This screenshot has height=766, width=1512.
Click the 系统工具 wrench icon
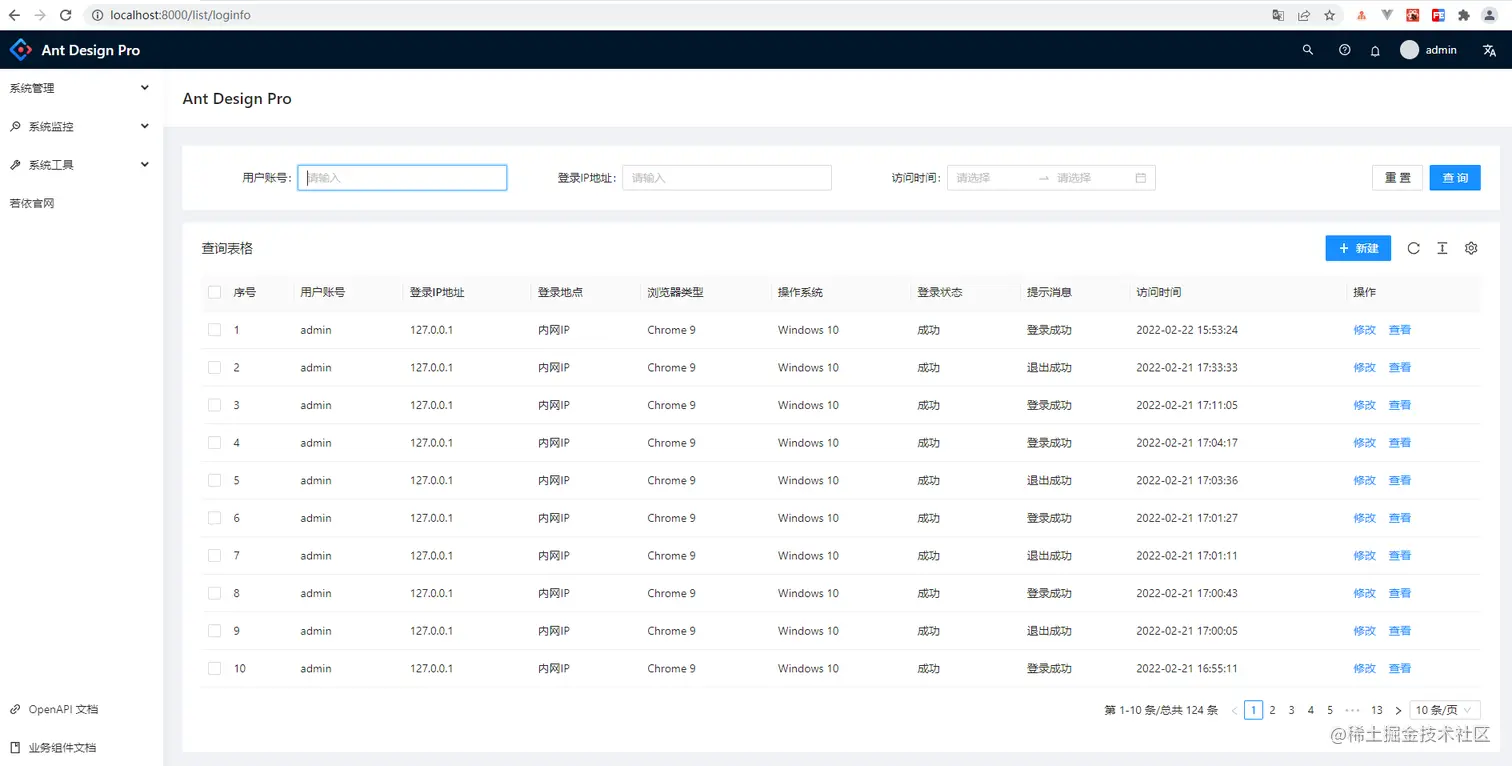coord(15,165)
